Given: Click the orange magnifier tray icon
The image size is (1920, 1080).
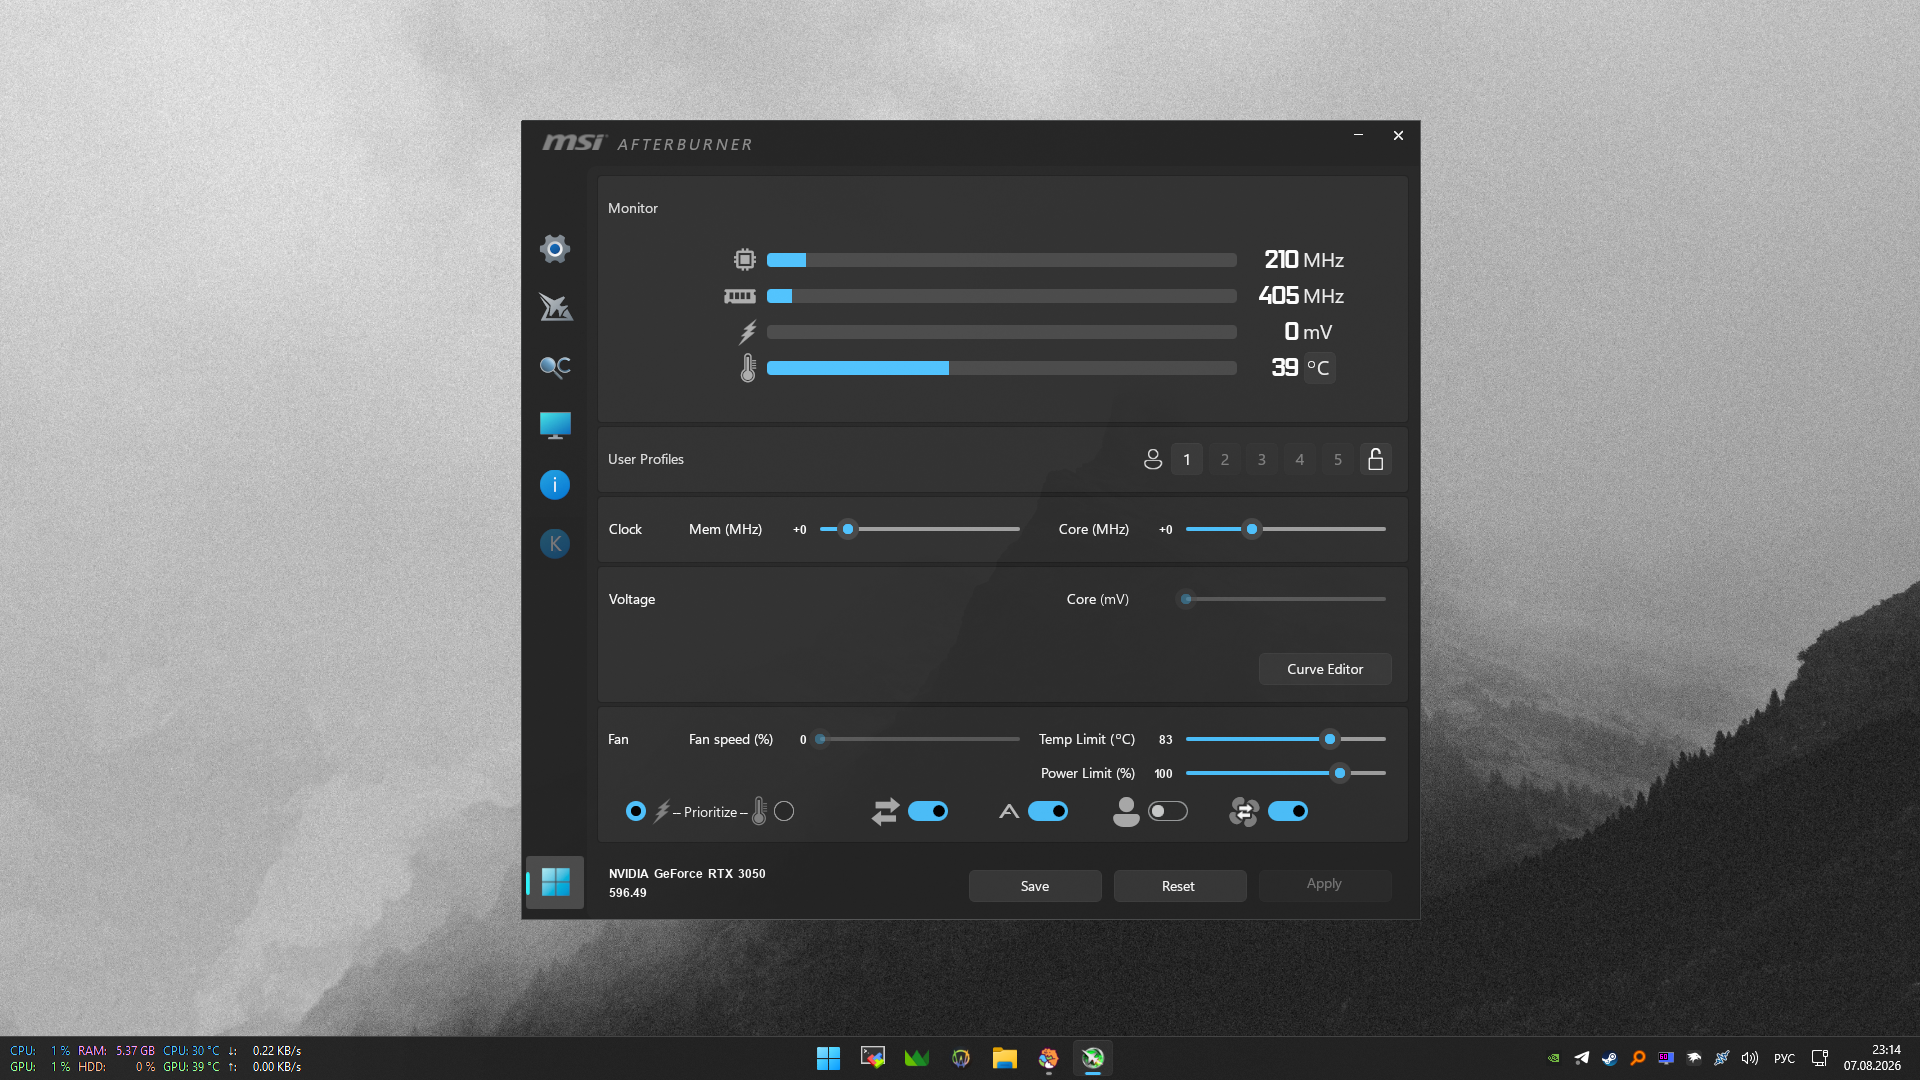Looking at the screenshot, I should coord(1638,1058).
